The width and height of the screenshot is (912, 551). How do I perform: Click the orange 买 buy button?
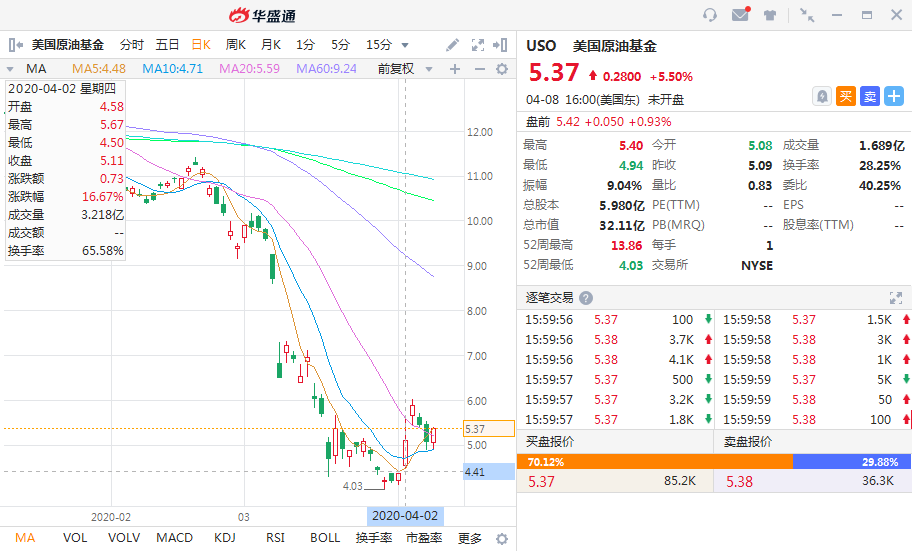click(x=846, y=96)
